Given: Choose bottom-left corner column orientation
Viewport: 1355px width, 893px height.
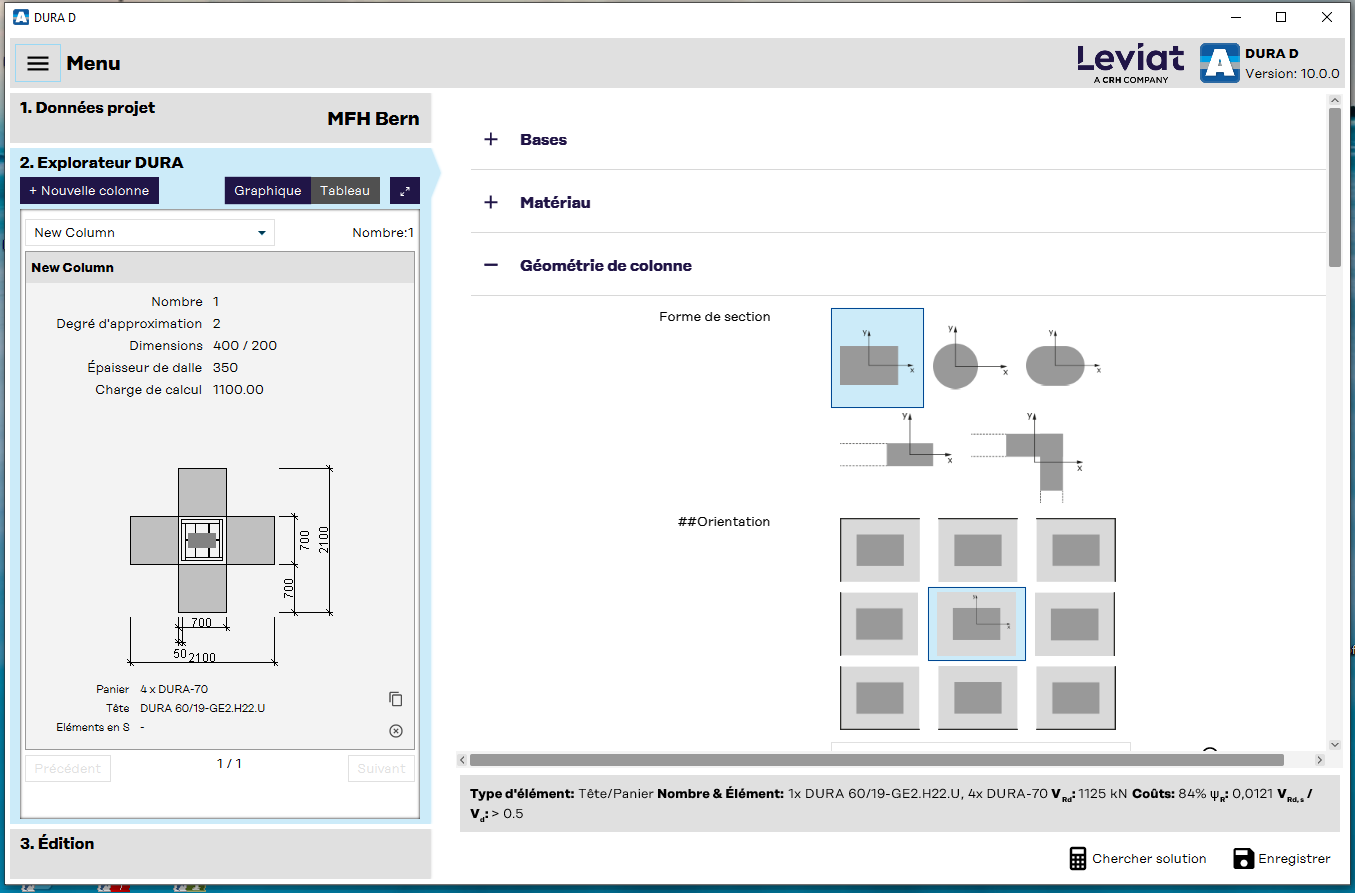Looking at the screenshot, I should point(879,698).
